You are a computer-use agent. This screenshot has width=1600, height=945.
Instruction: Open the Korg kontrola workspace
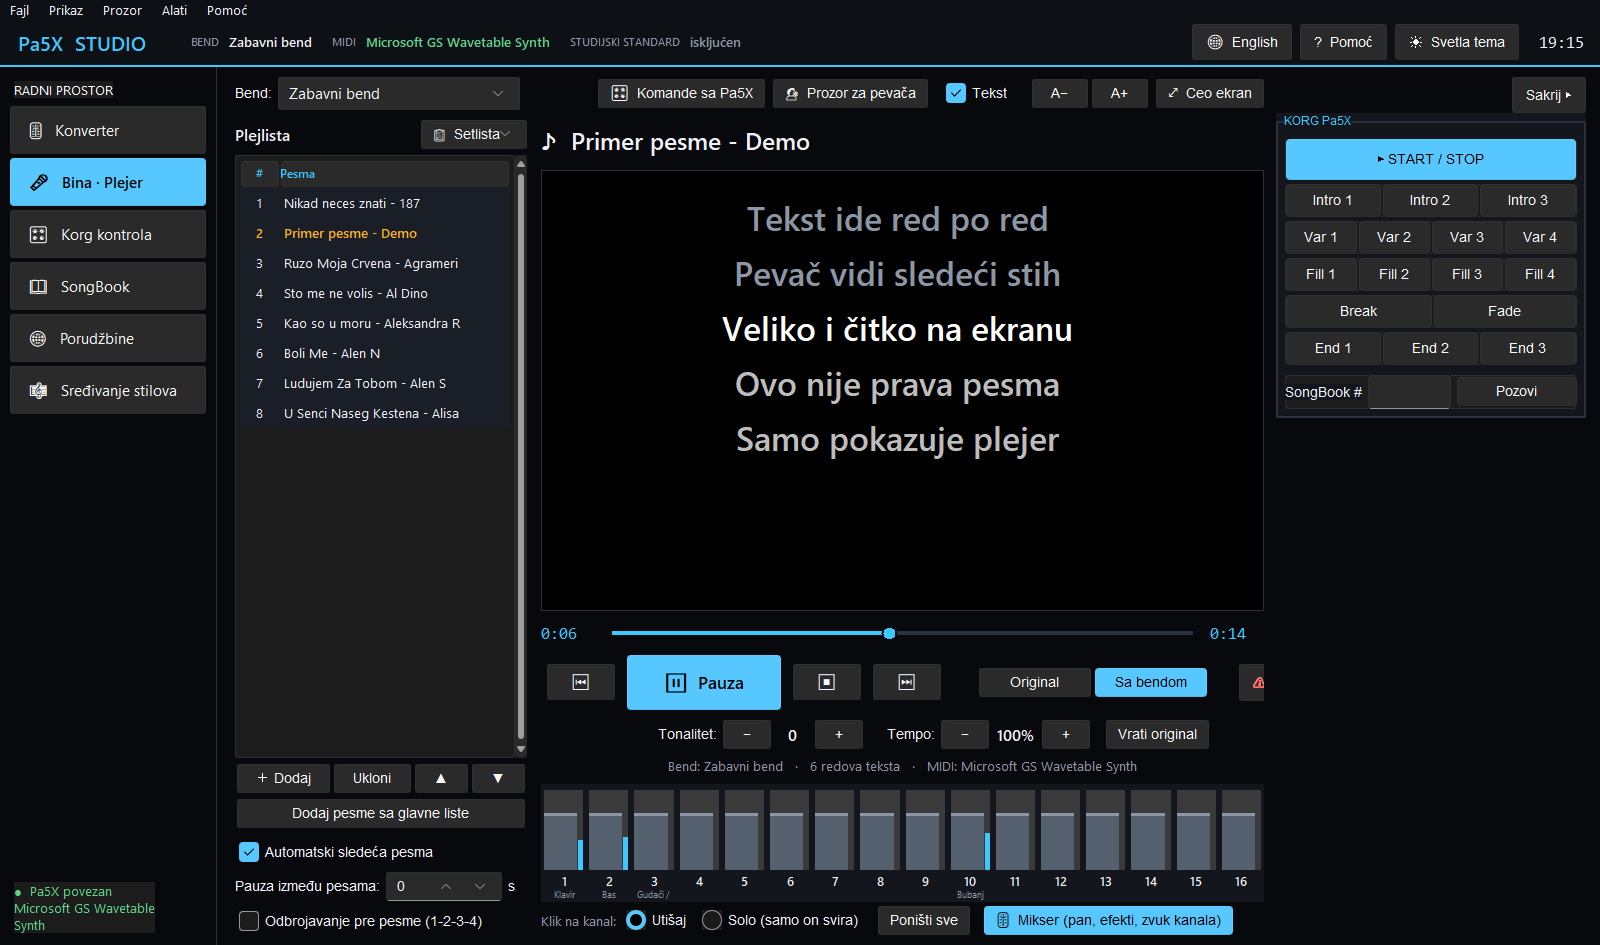[x=108, y=235]
